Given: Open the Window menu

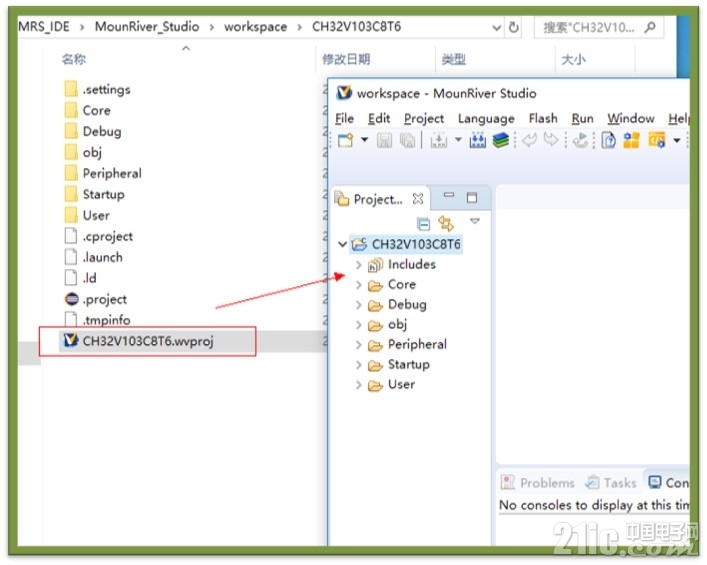Looking at the screenshot, I should click(630, 119).
